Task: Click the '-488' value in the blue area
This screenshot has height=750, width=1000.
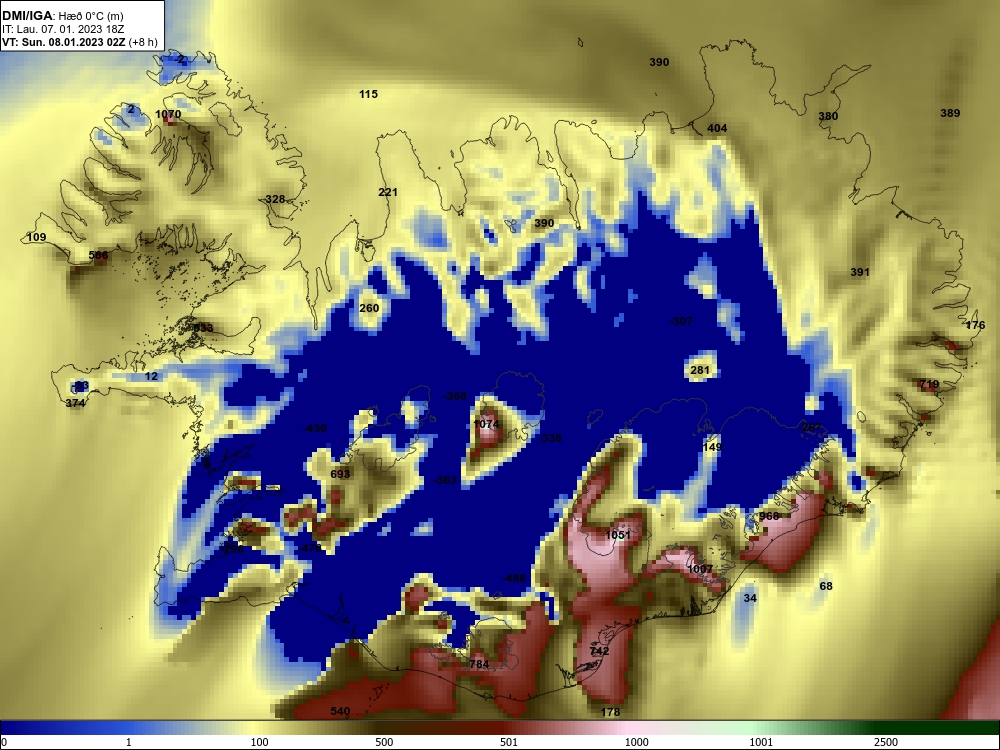Action: (x=514, y=578)
